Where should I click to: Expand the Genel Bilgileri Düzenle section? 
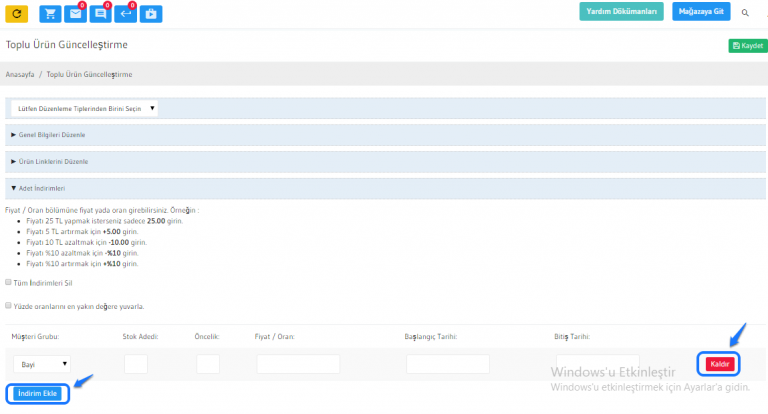(48, 134)
